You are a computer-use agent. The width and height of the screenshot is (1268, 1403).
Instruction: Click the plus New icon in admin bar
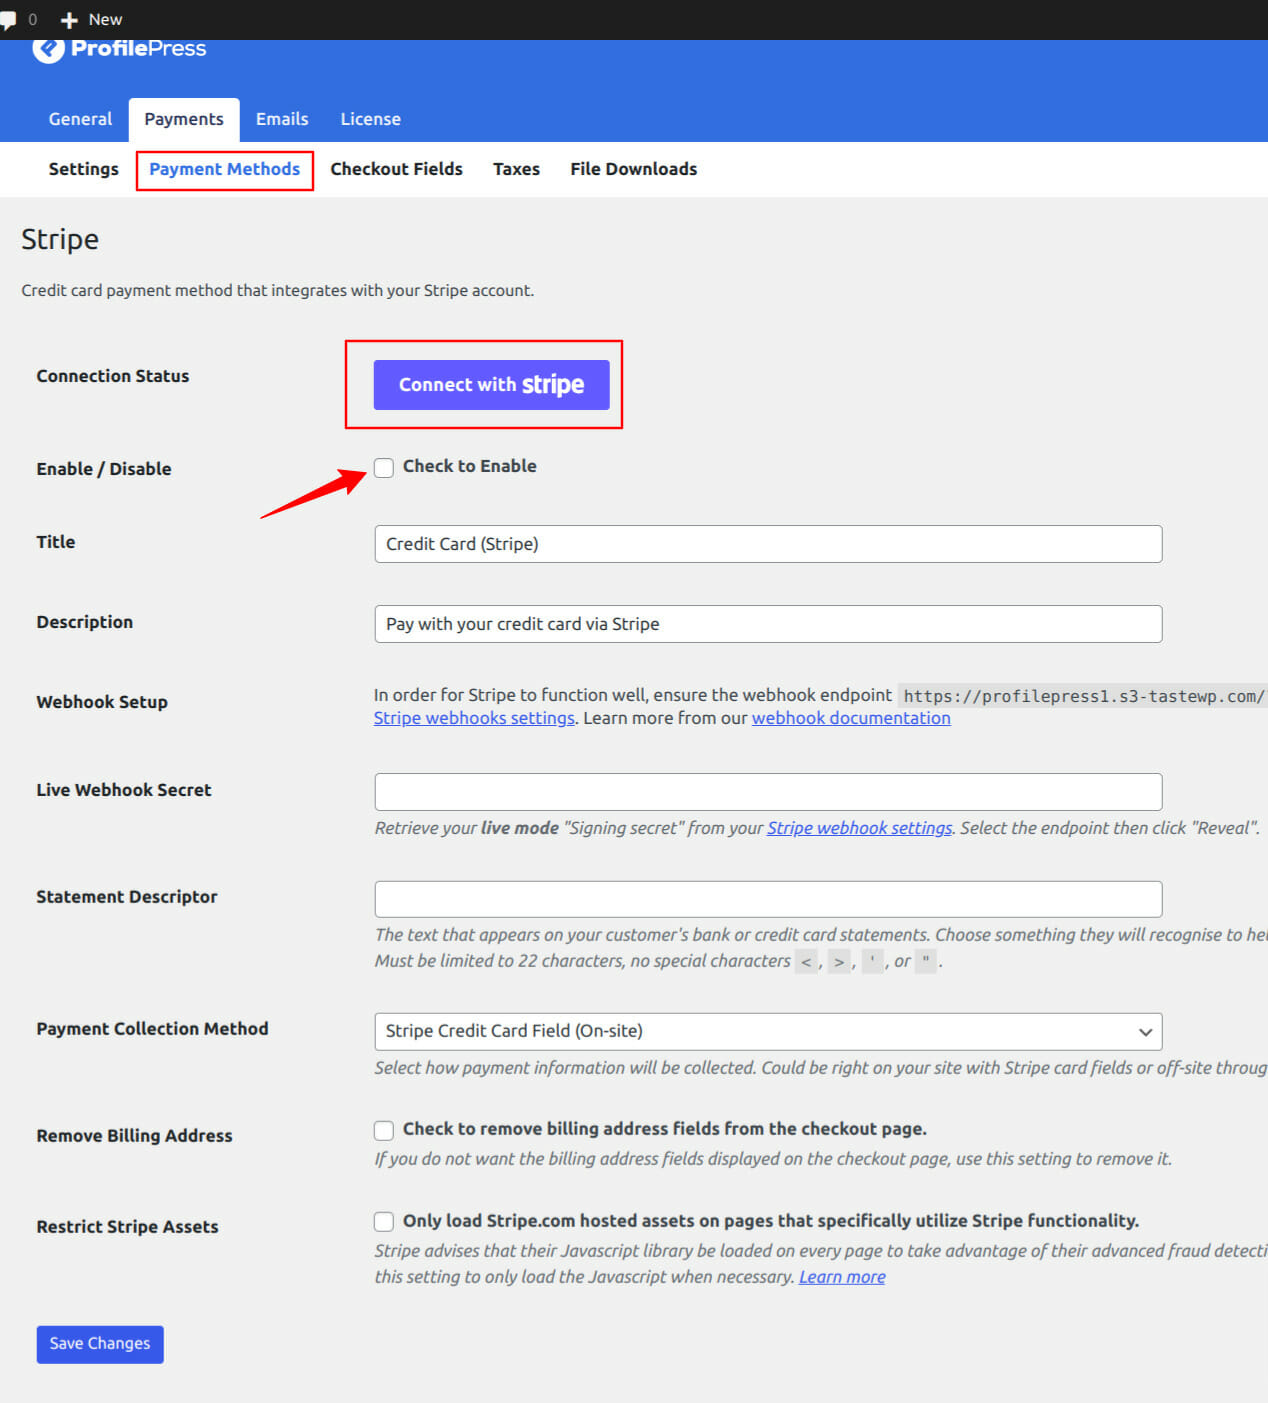pyautogui.click(x=69, y=20)
